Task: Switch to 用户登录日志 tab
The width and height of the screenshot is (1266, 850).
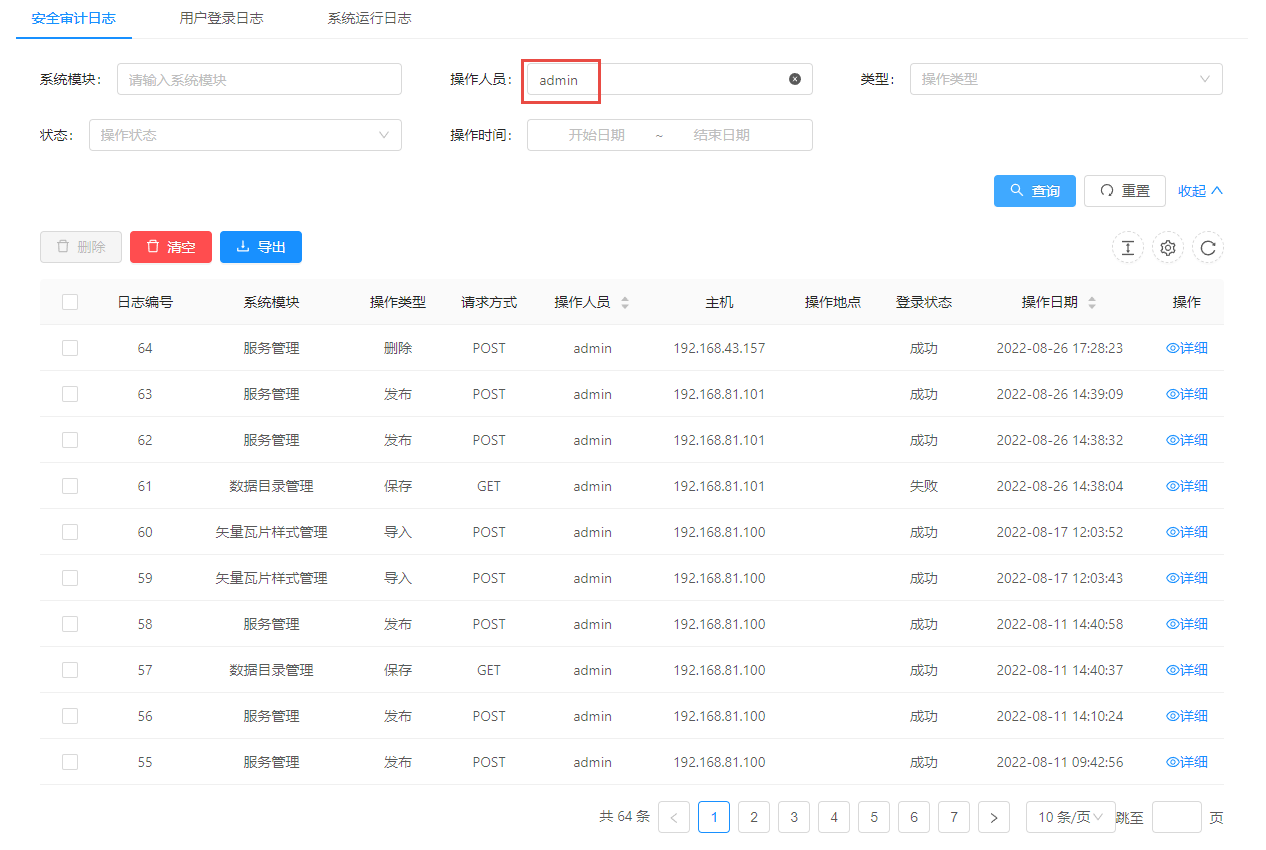Action: (x=221, y=18)
